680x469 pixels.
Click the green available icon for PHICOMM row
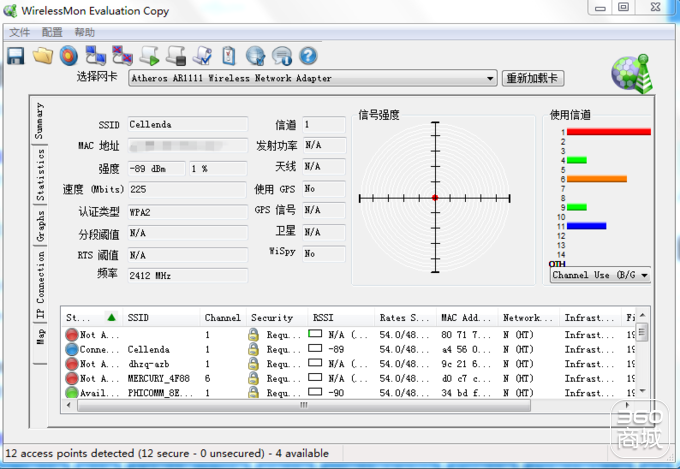click(x=72, y=393)
